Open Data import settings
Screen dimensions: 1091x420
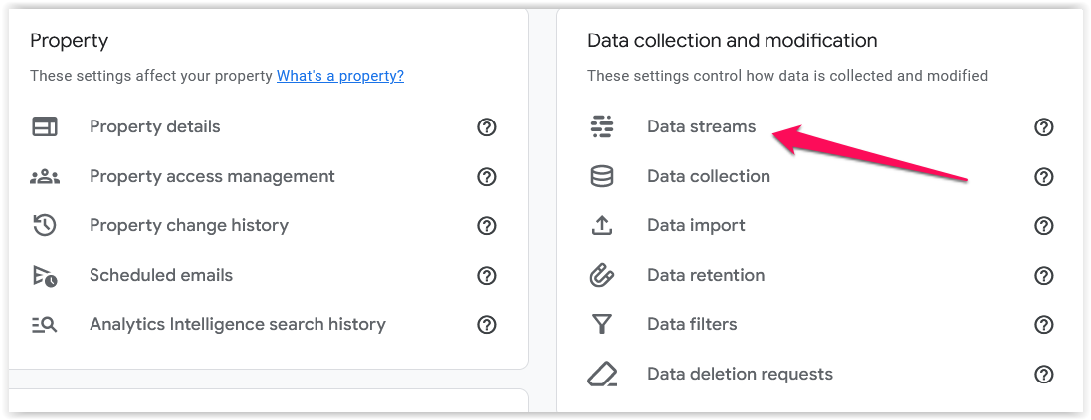pos(696,225)
